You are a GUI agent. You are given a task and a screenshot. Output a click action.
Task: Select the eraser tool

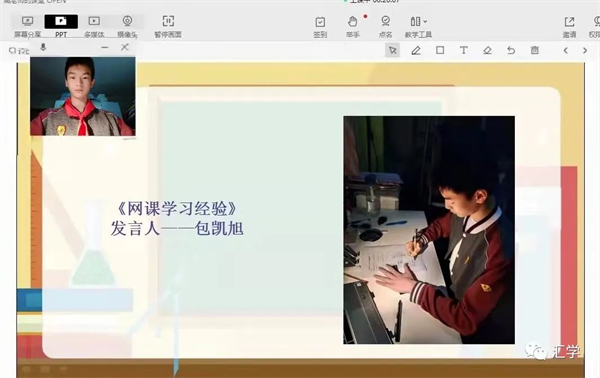pos(487,50)
